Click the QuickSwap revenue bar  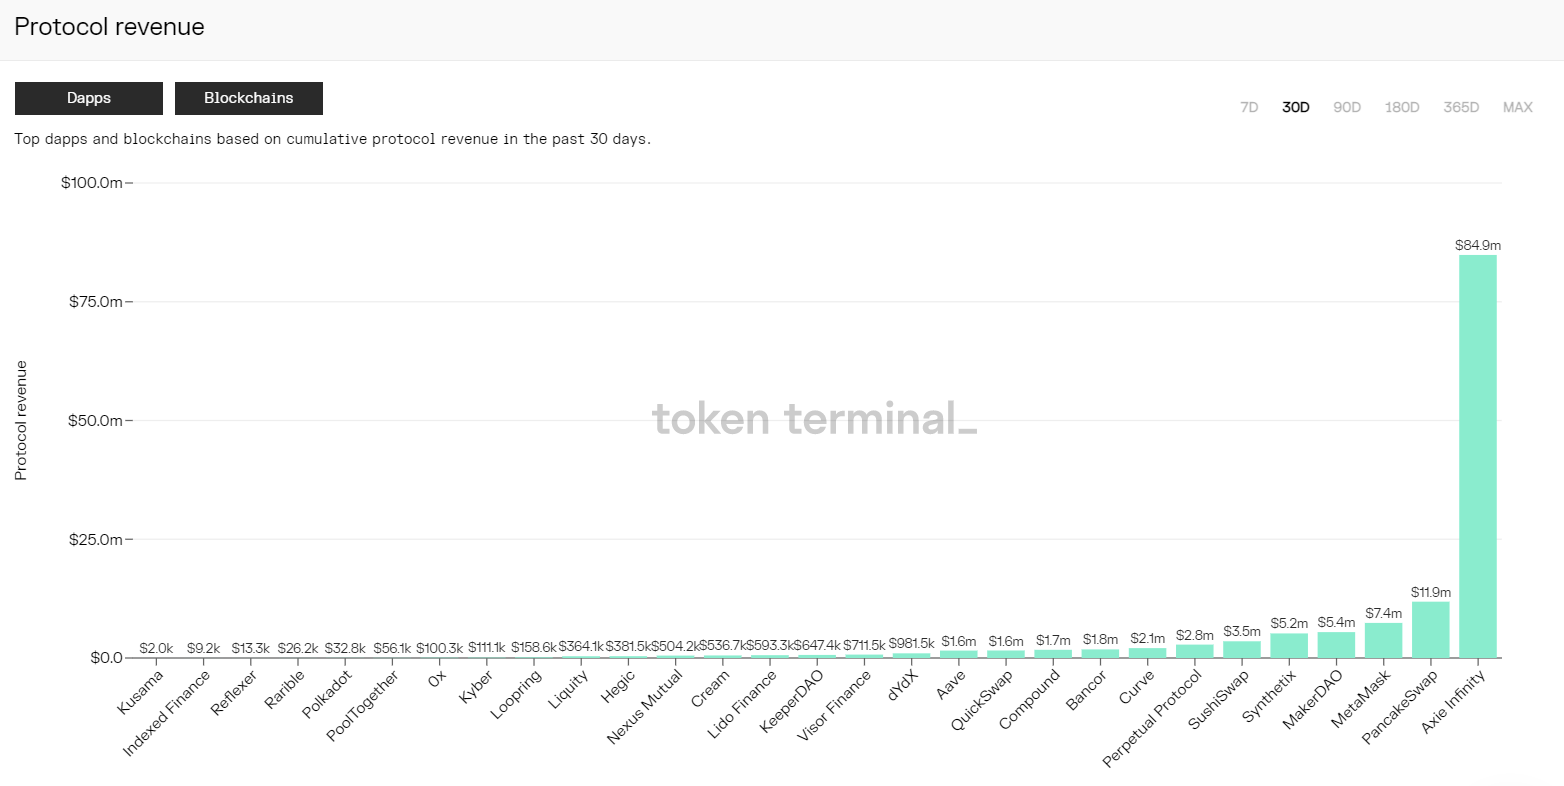click(x=1006, y=653)
